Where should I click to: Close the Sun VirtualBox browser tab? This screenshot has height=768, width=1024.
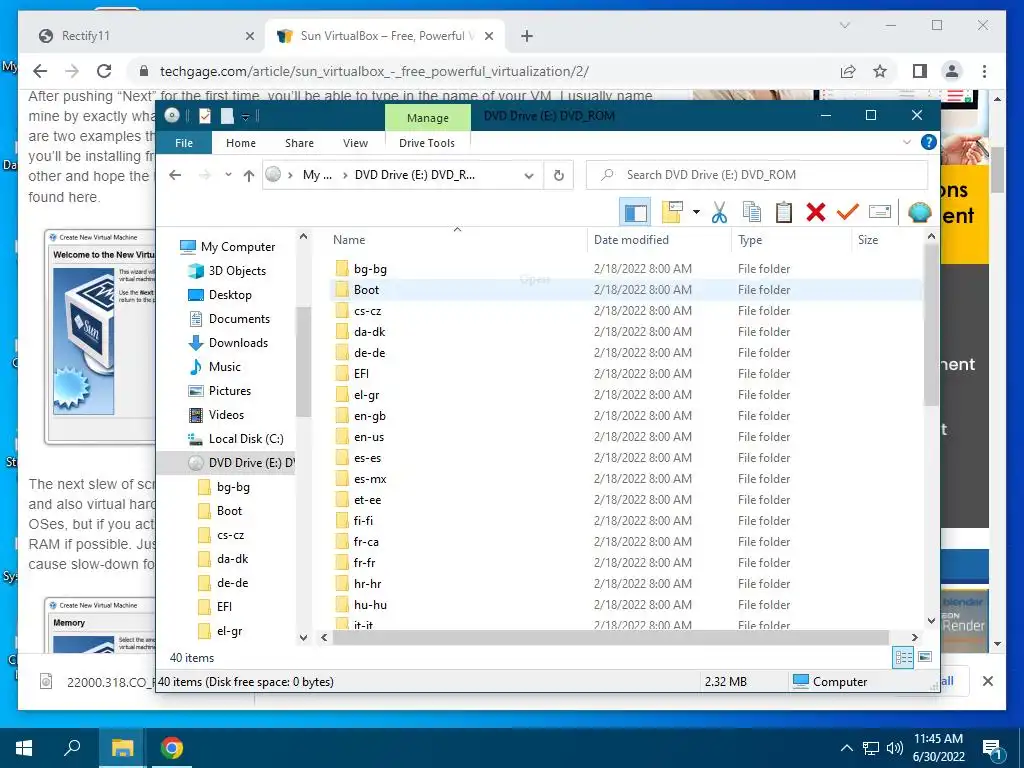click(488, 36)
